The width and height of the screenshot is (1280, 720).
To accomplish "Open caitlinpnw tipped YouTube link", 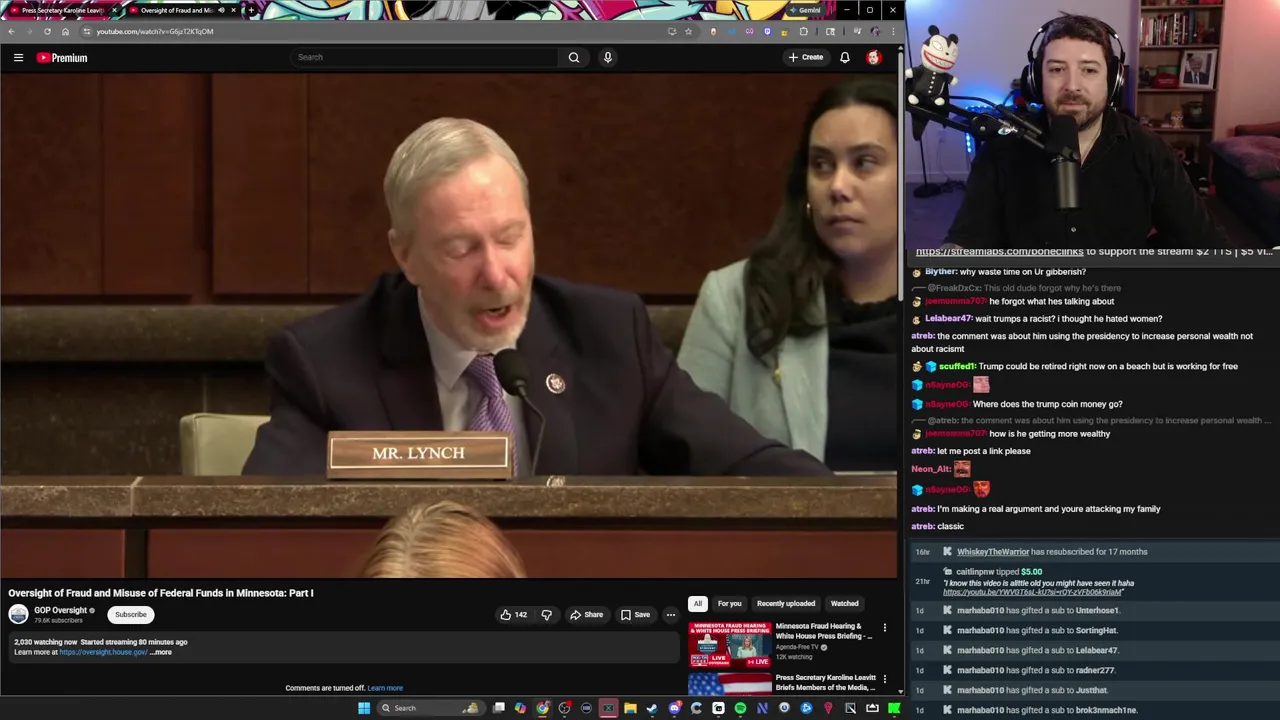I will pos(1032,592).
